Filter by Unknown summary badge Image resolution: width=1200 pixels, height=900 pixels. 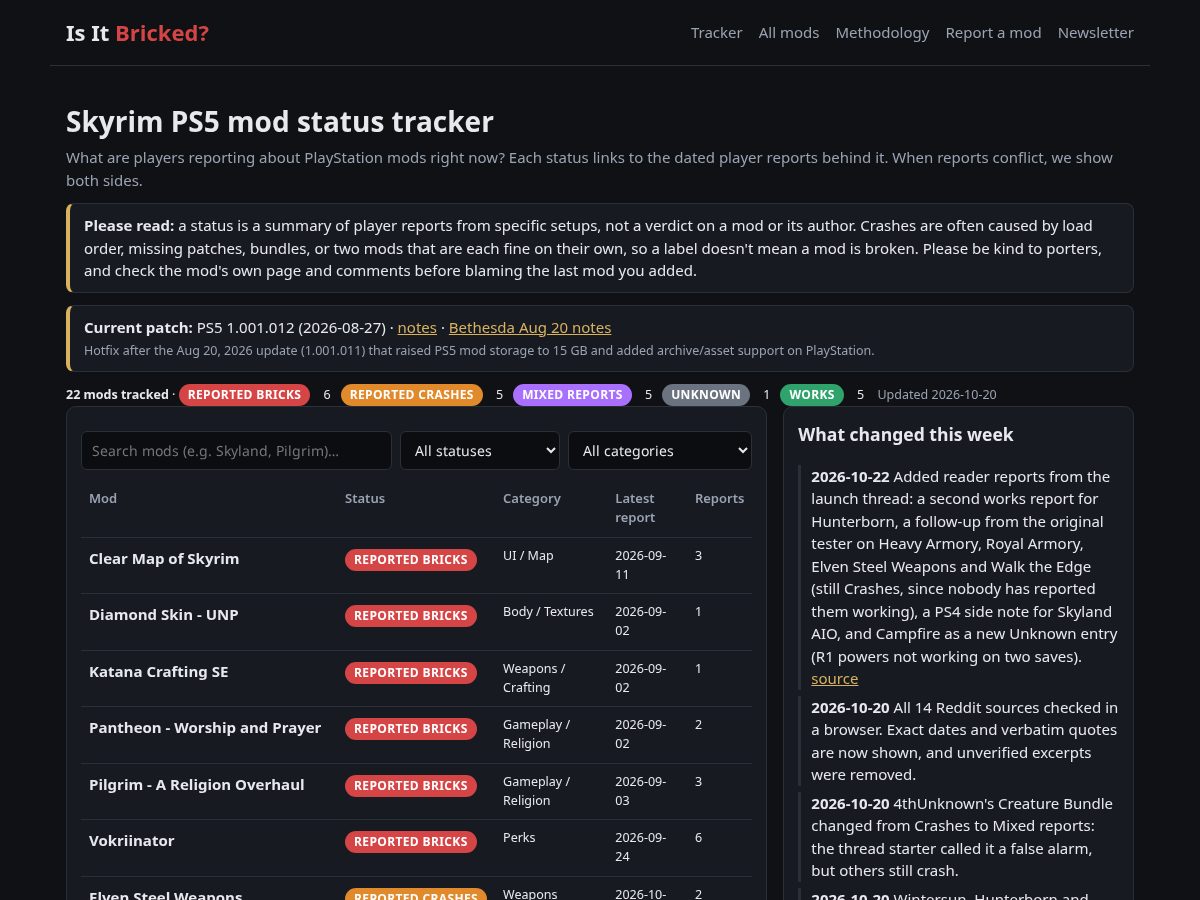(706, 395)
